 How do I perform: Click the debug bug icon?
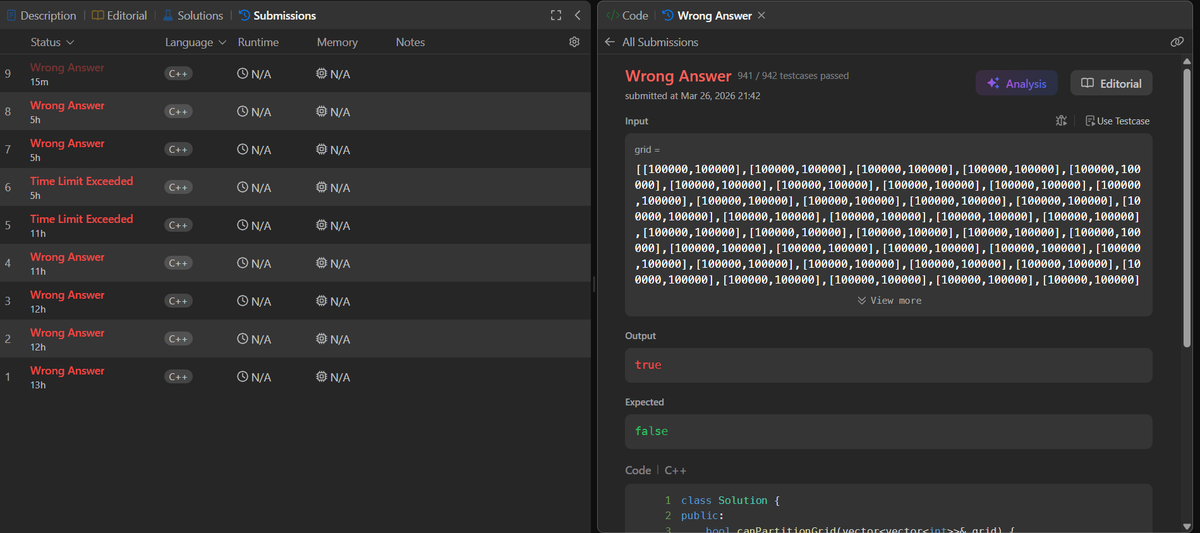pyautogui.click(x=1061, y=121)
